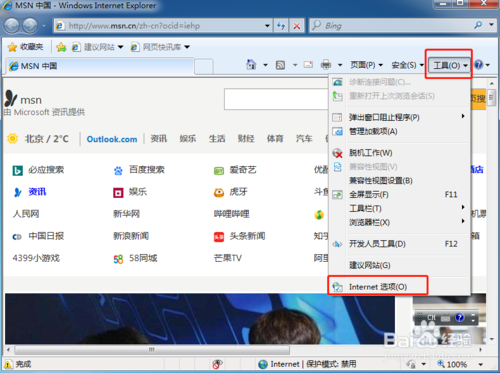Click the Bing 必应搜索 icon
500x373 pixels.
tap(17, 171)
